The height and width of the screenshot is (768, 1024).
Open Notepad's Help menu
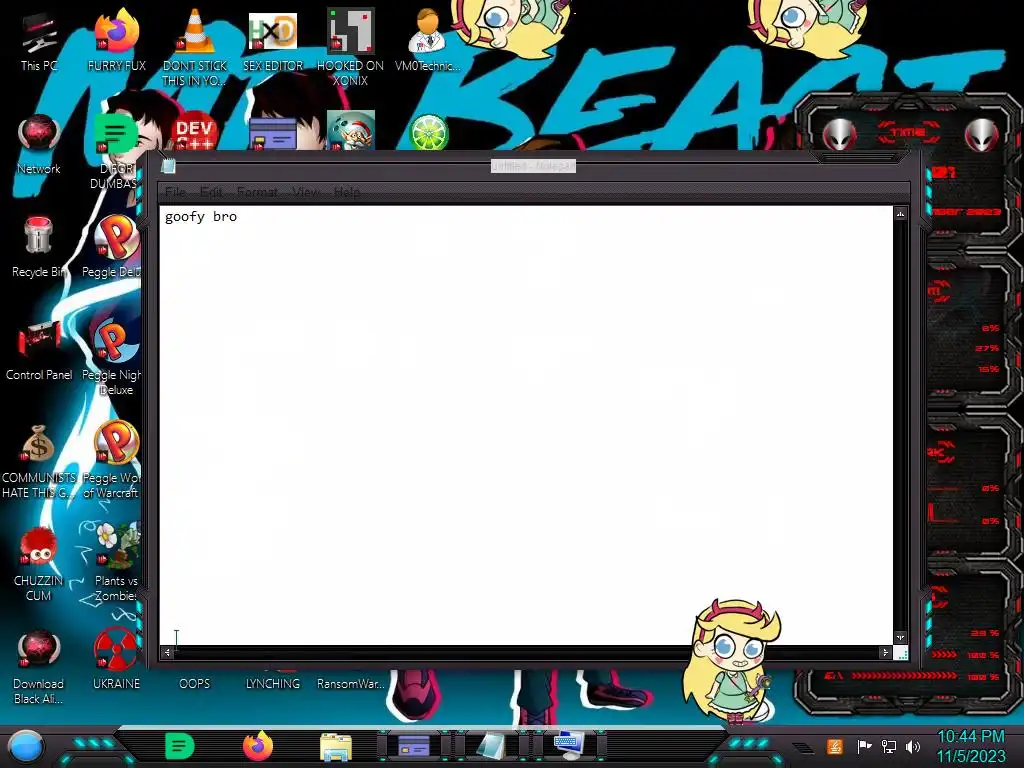[347, 192]
